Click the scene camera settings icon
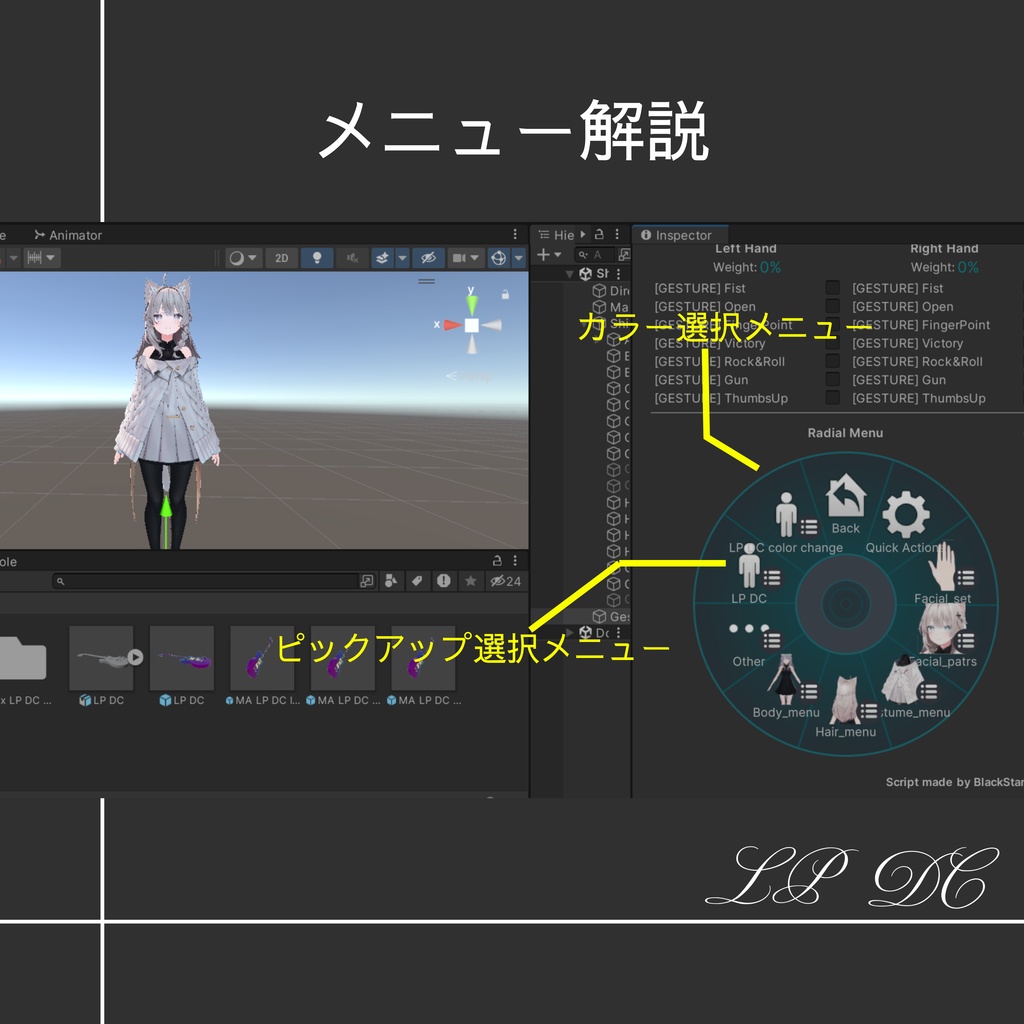 (459, 258)
